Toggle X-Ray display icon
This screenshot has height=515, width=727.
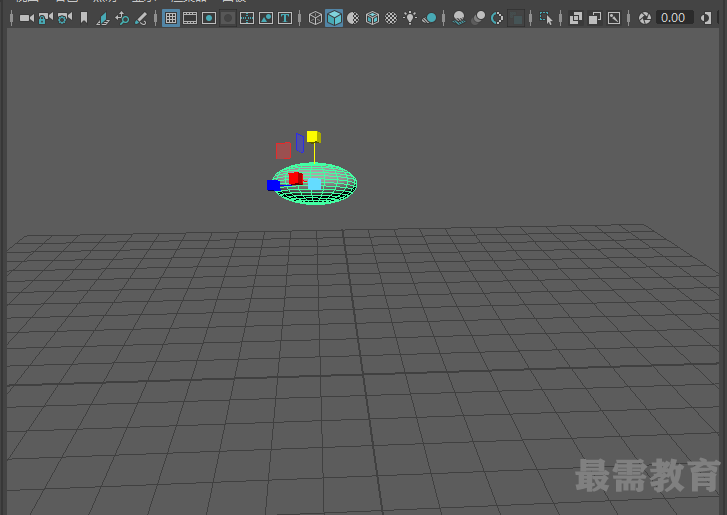pyautogui.click(x=576, y=18)
